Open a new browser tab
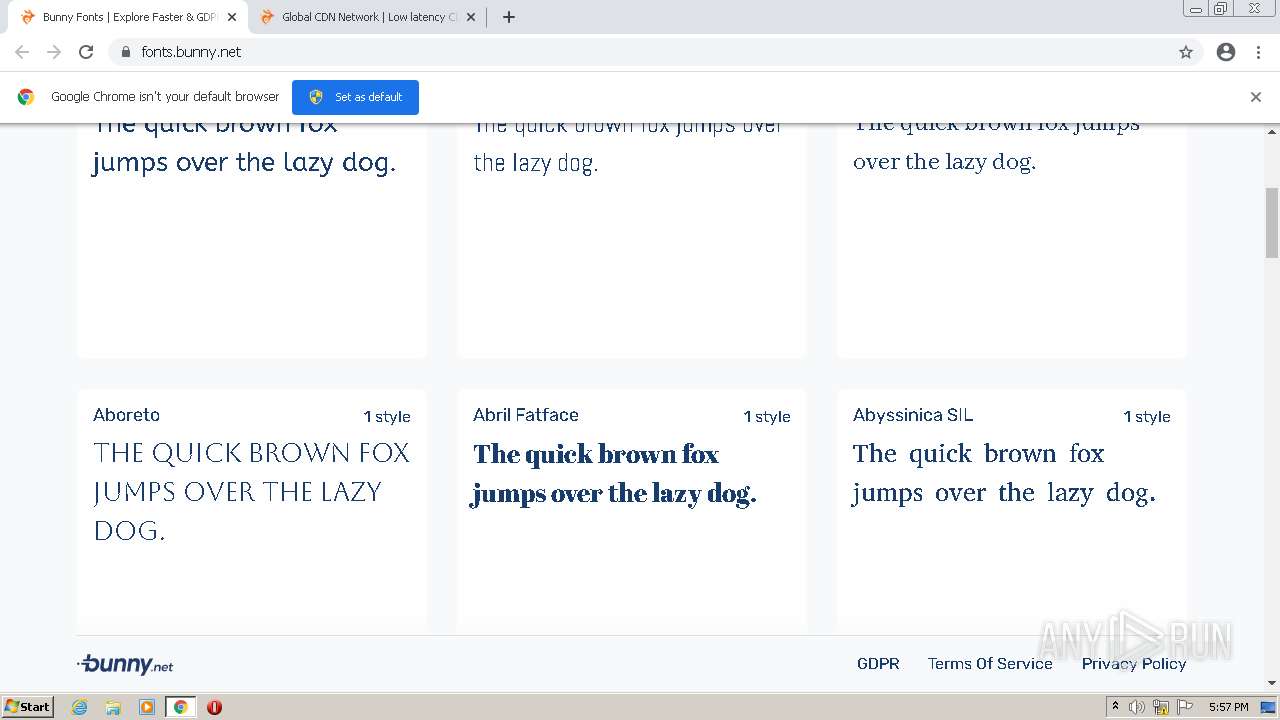Image resolution: width=1280 pixels, height=720 pixels. [x=509, y=17]
